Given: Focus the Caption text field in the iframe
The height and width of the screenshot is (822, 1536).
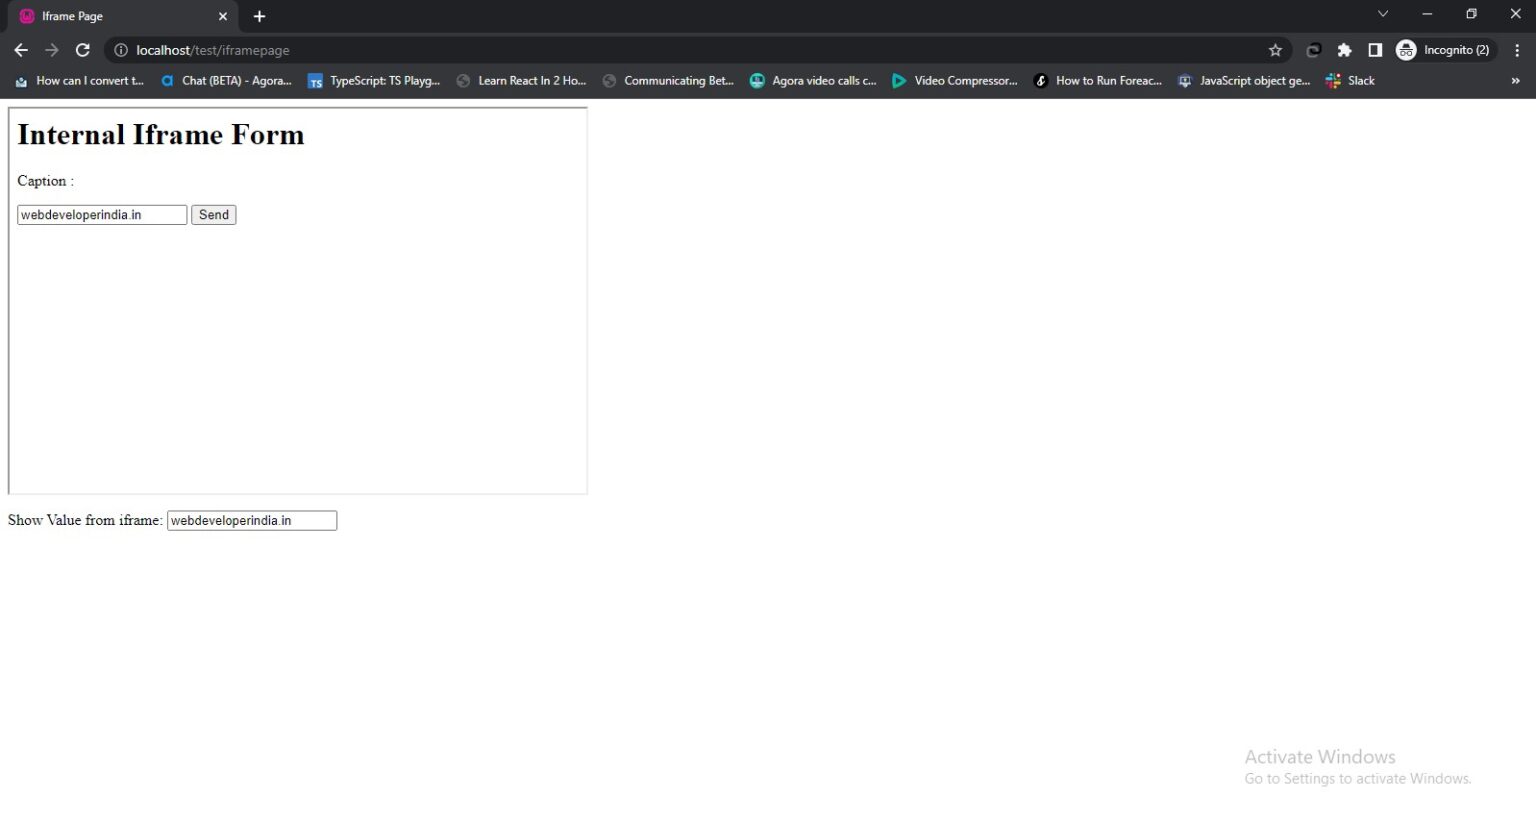Looking at the screenshot, I should tap(102, 215).
